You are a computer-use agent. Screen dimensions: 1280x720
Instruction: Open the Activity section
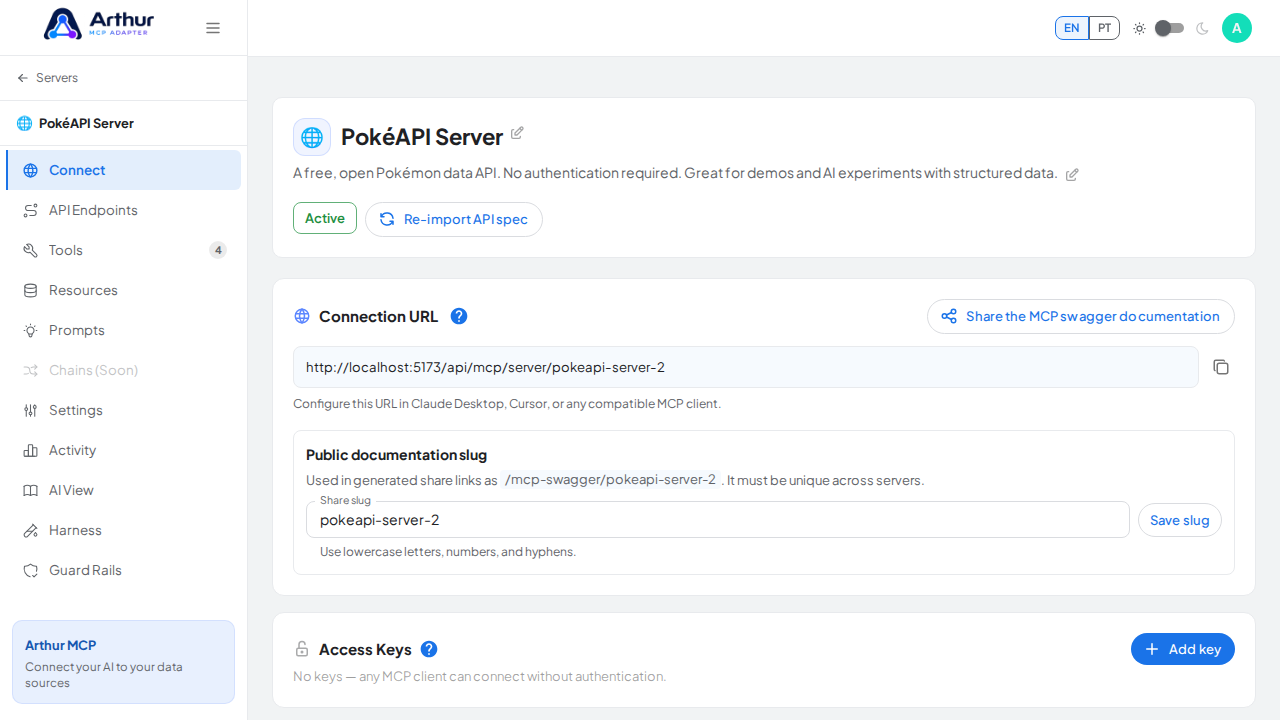coord(123,450)
